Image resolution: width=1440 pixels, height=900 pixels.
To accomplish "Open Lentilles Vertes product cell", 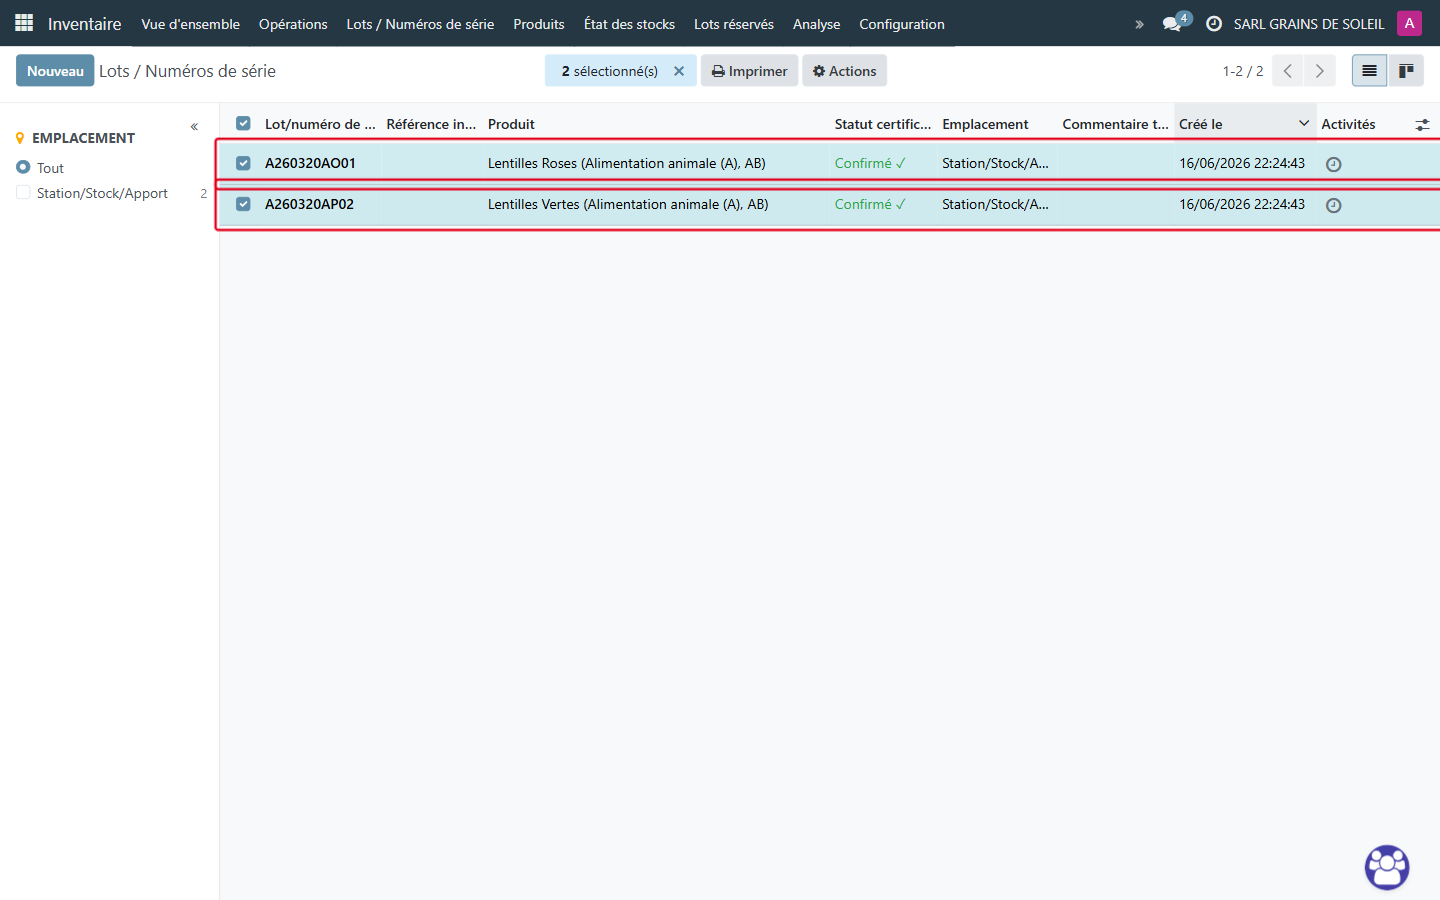I will pyautogui.click(x=628, y=204).
